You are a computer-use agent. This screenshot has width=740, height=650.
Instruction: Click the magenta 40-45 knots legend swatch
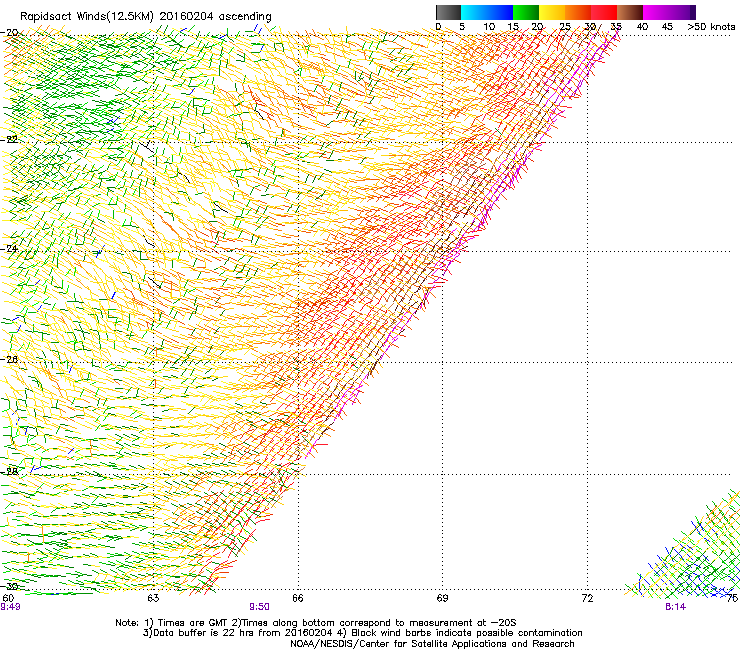click(656, 12)
